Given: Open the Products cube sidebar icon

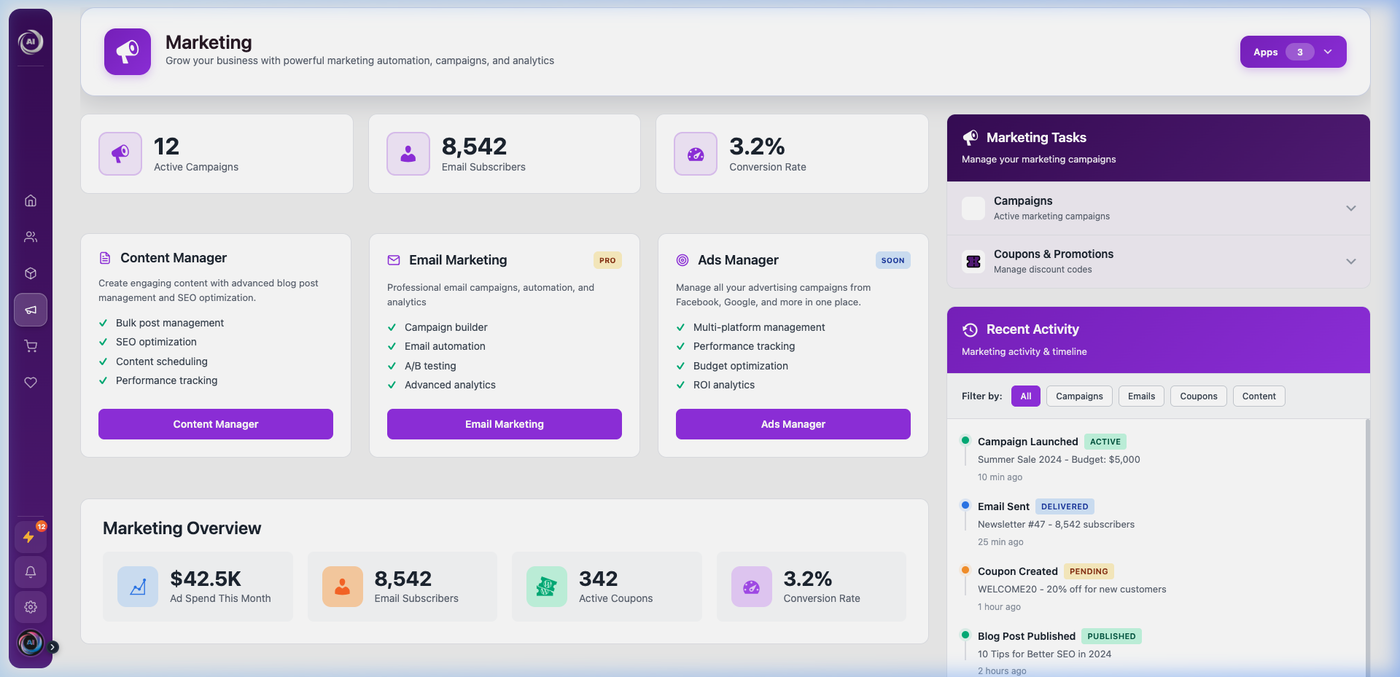Looking at the screenshot, I should pyautogui.click(x=30, y=273).
